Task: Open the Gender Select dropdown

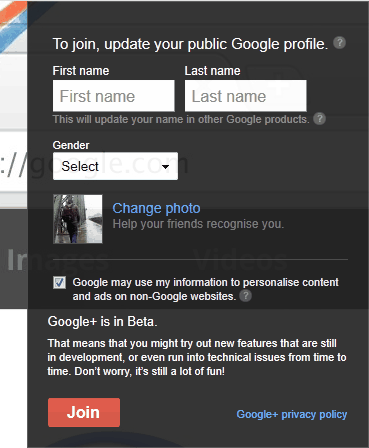Action: pyautogui.click(x=115, y=166)
